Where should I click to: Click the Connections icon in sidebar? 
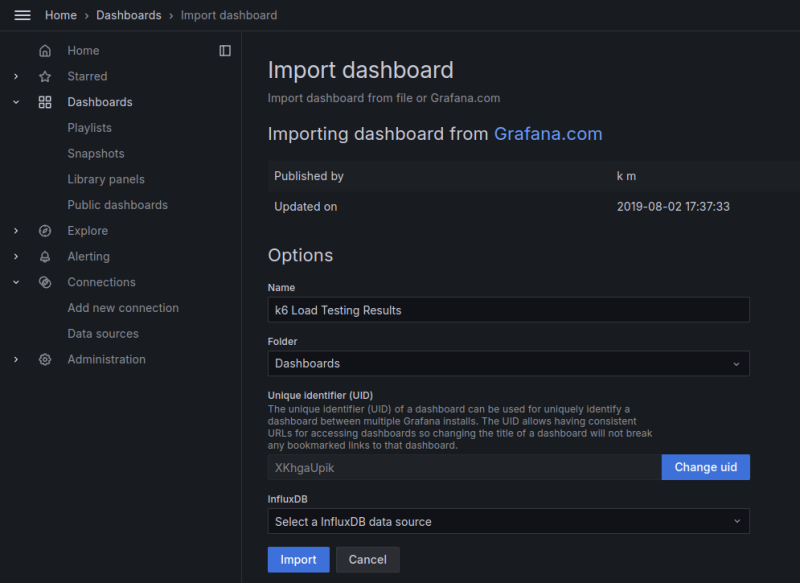tap(45, 283)
